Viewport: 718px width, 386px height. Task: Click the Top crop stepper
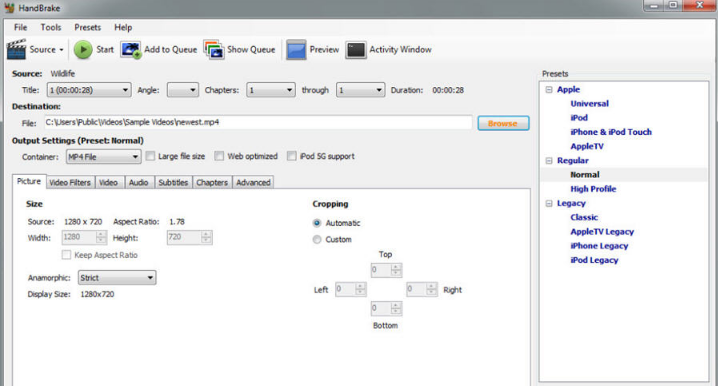click(386, 270)
